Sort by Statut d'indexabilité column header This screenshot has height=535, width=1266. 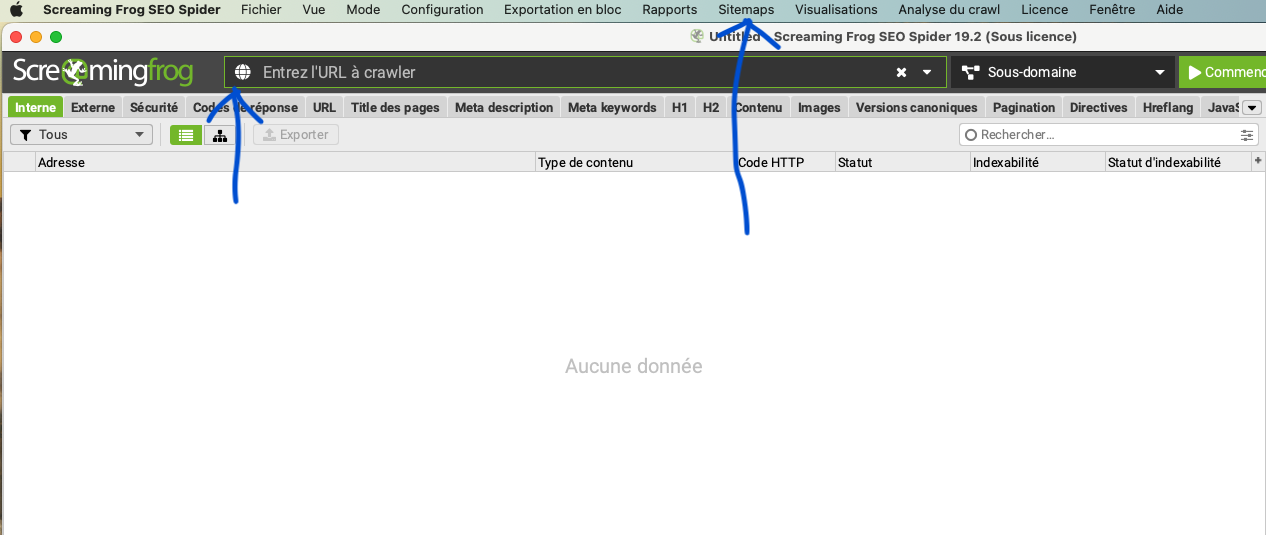point(1177,162)
